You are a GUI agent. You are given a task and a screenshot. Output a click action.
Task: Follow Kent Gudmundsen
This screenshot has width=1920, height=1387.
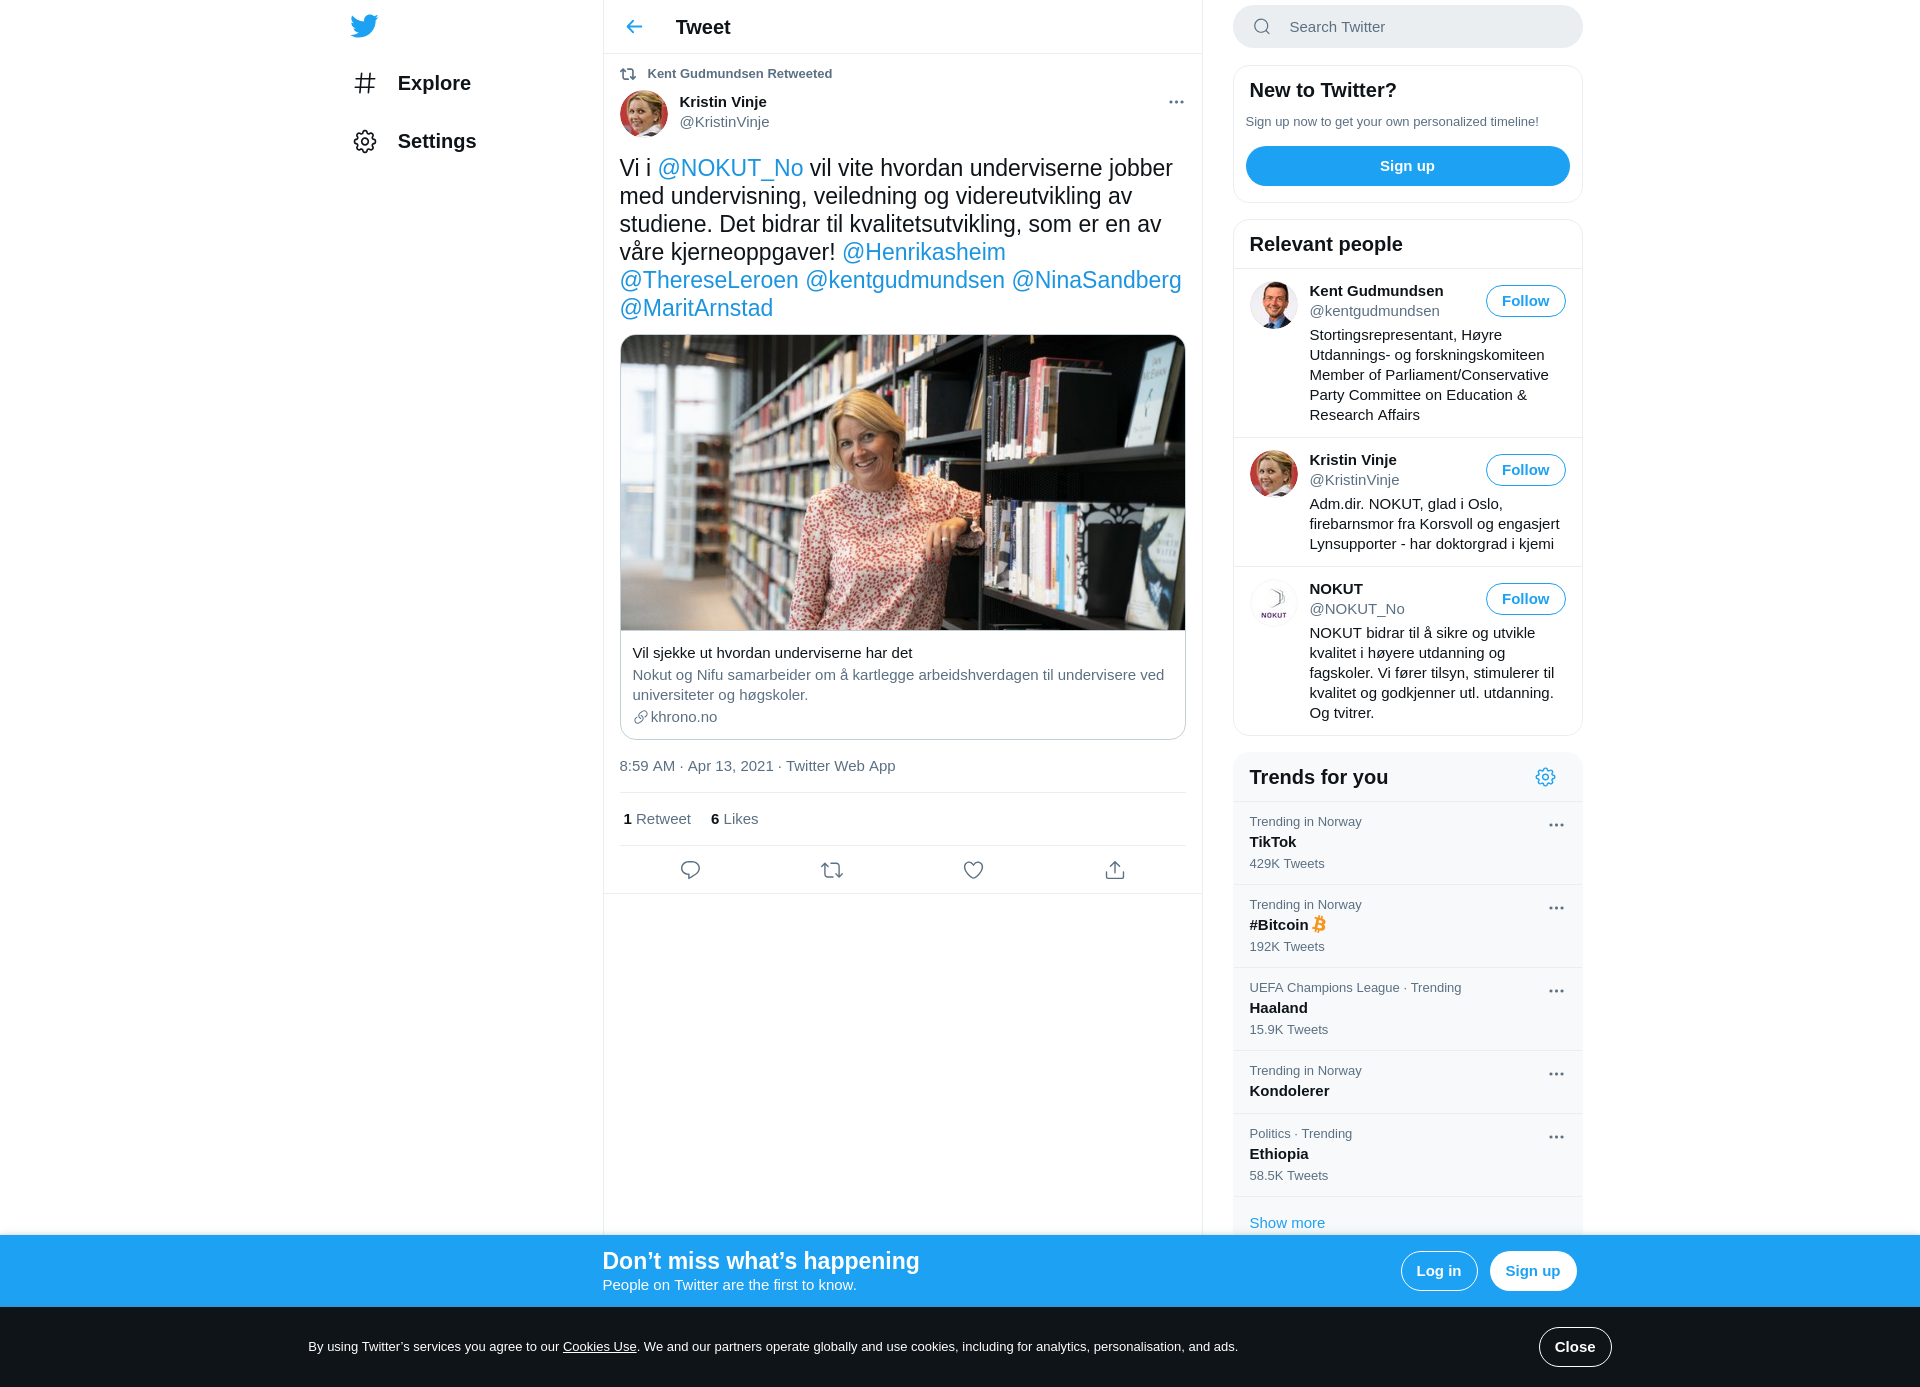tap(1525, 301)
